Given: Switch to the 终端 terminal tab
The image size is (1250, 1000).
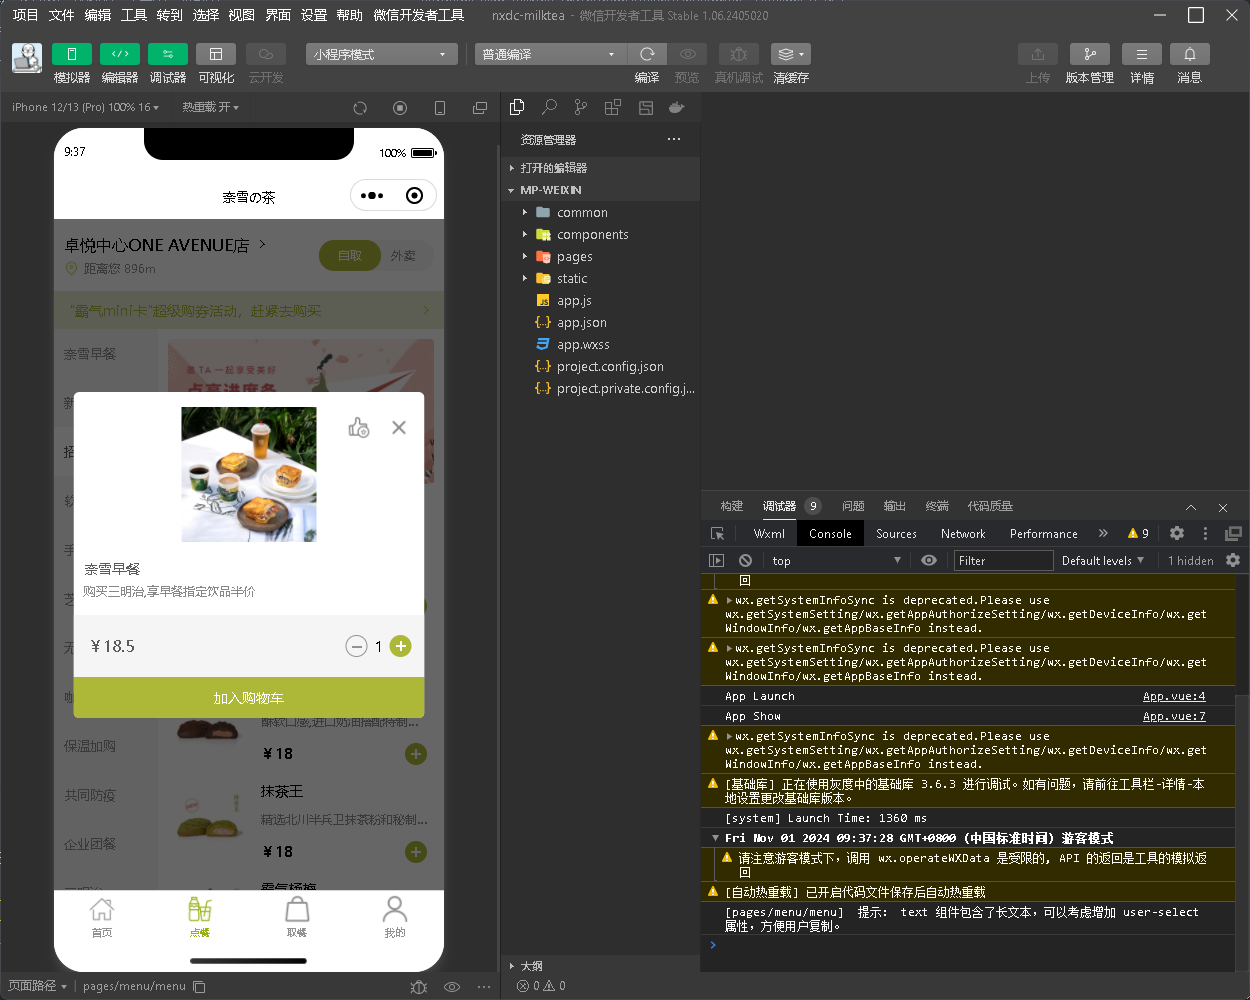Looking at the screenshot, I should pyautogui.click(x=937, y=506).
